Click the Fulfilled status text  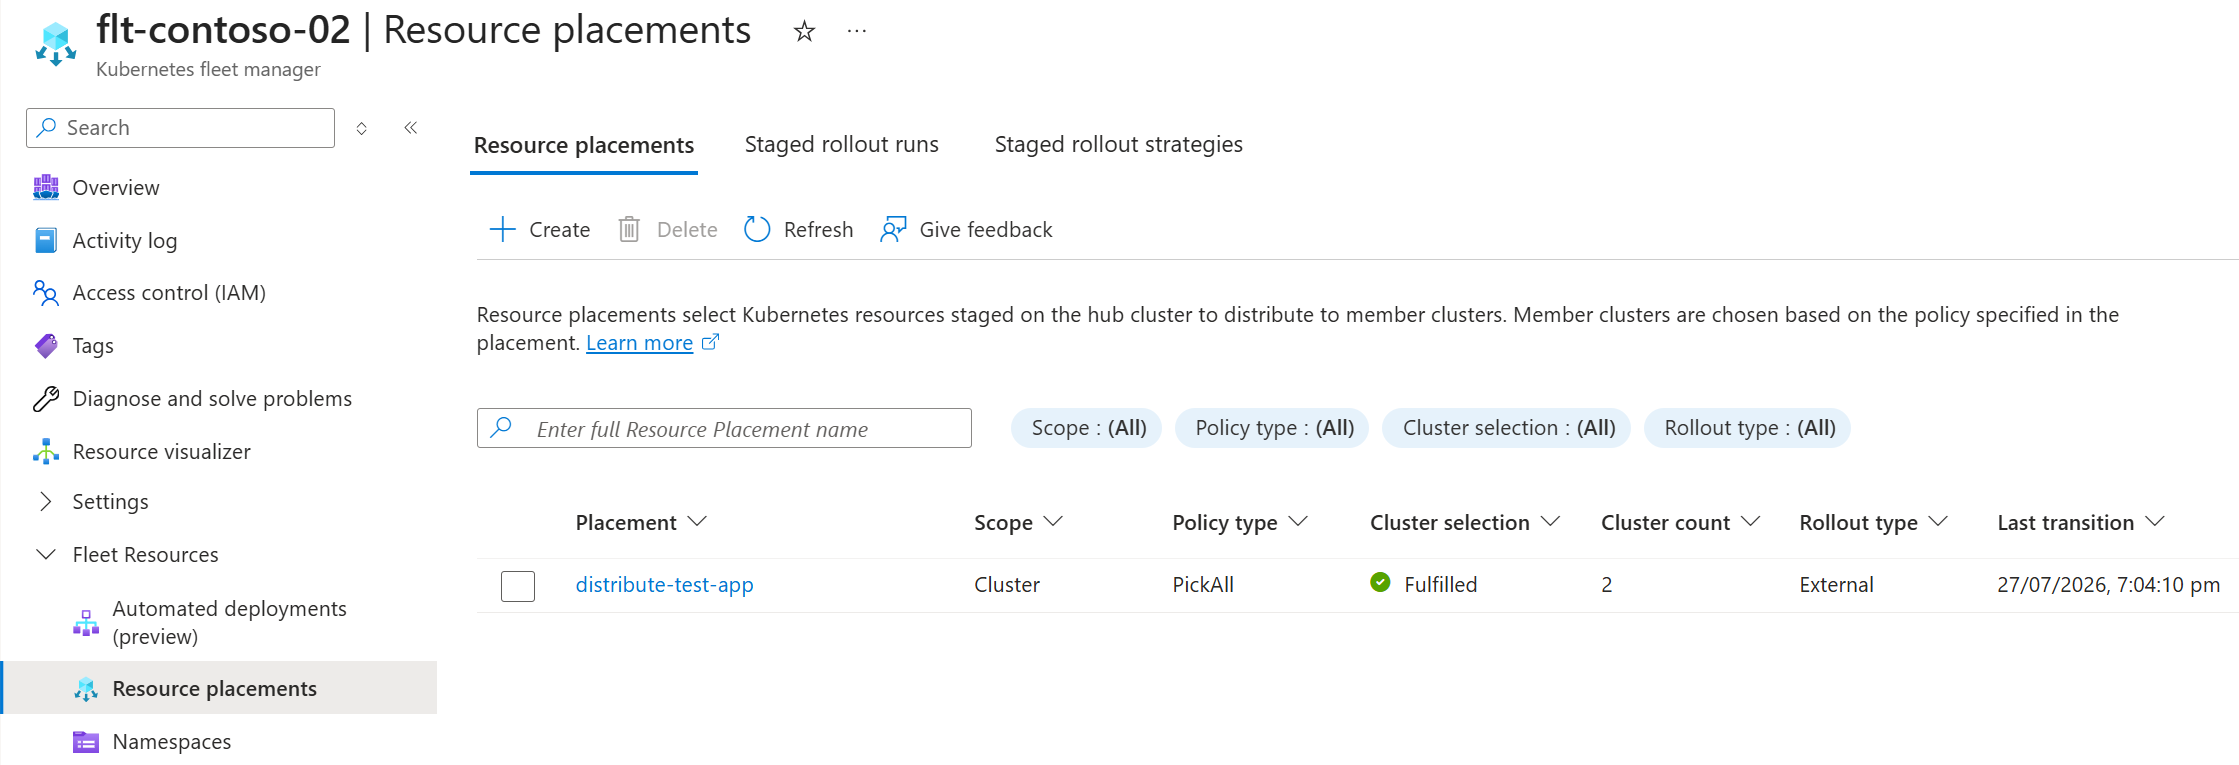tap(1440, 585)
